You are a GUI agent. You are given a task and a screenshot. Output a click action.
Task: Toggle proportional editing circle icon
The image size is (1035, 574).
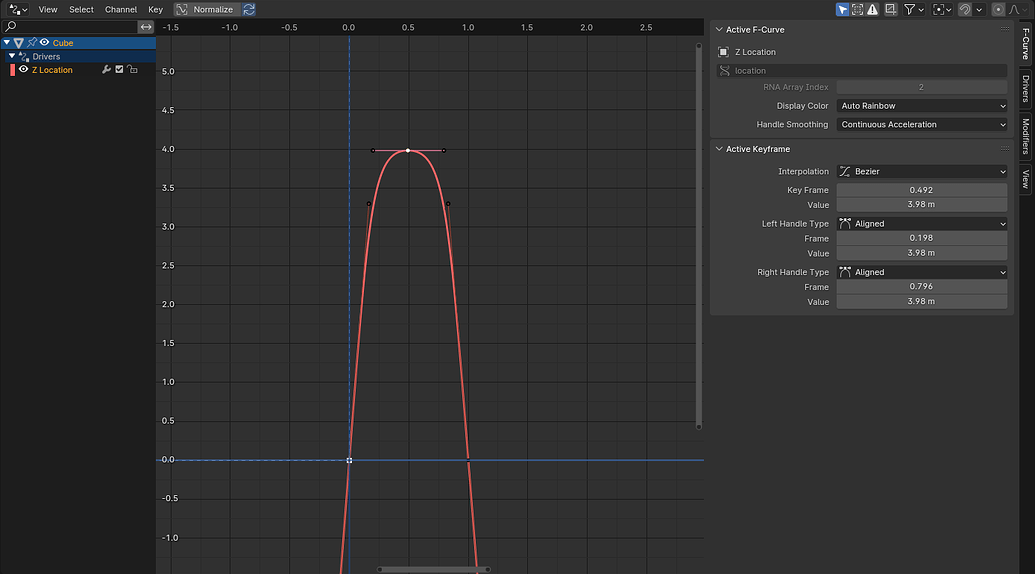(x=998, y=9)
